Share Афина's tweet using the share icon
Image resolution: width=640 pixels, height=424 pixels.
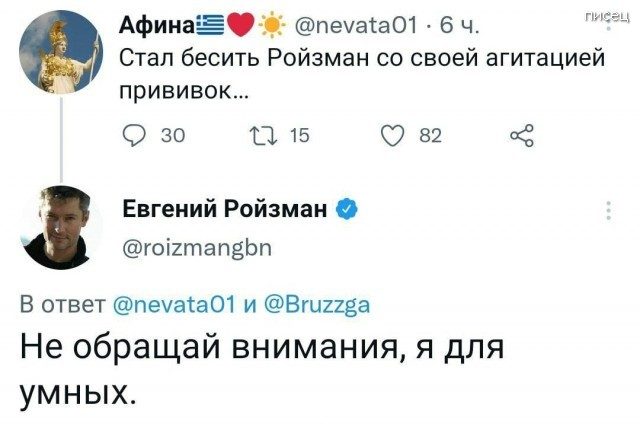pos(521,137)
